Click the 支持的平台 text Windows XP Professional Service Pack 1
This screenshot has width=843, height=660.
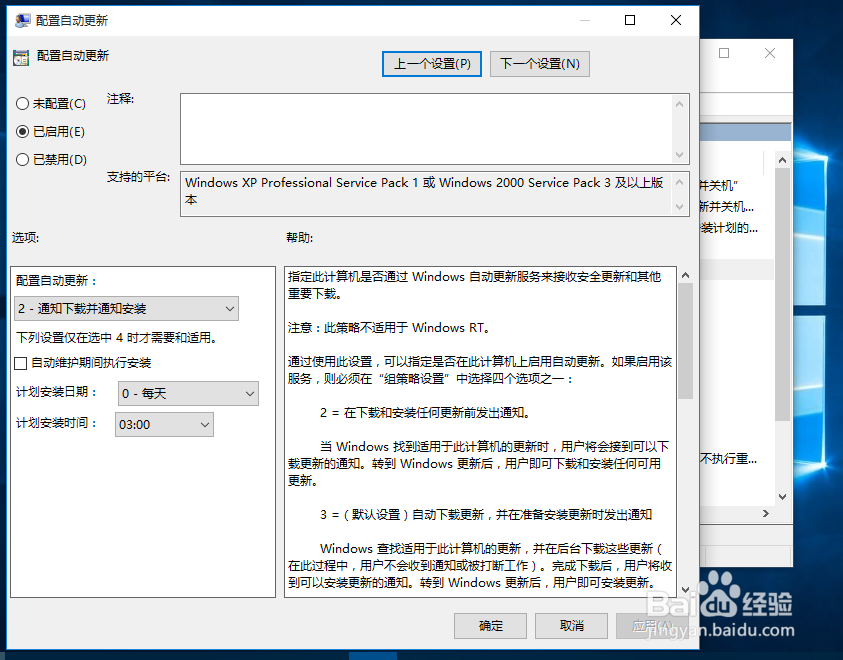click(x=302, y=183)
